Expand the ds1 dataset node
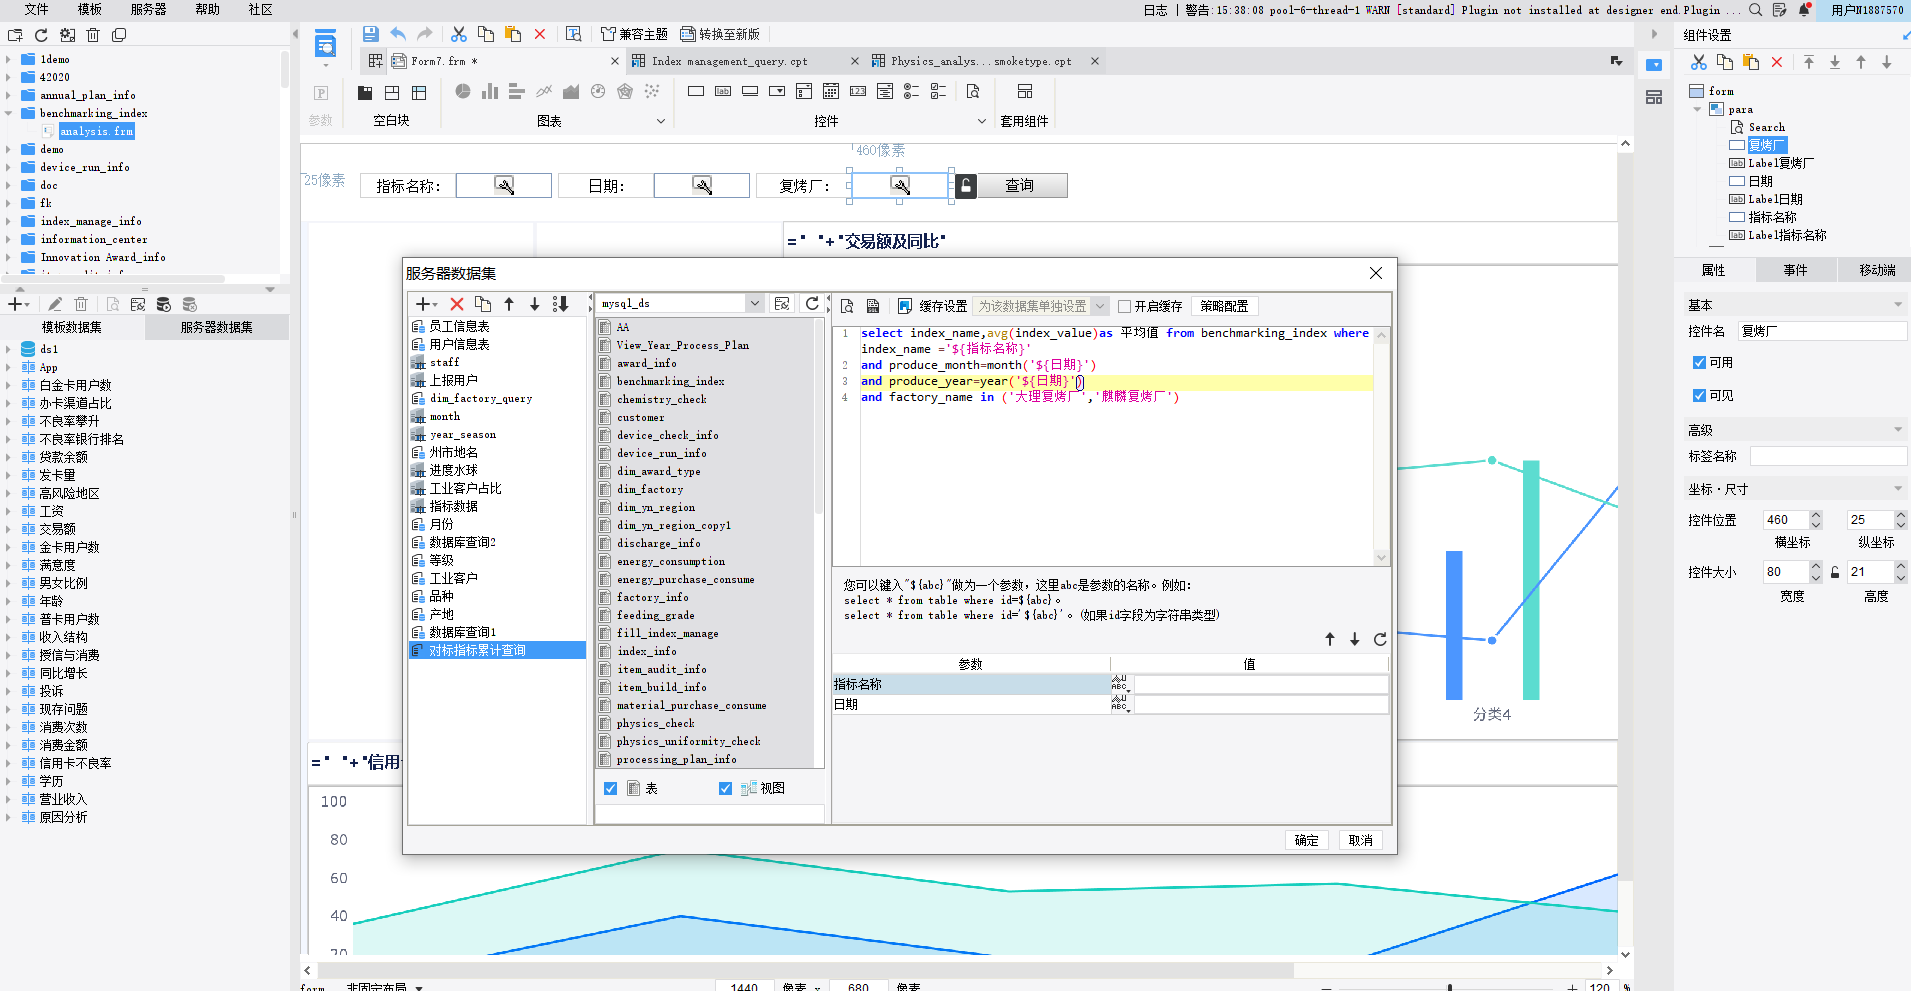This screenshot has height=991, width=1911. point(9,349)
